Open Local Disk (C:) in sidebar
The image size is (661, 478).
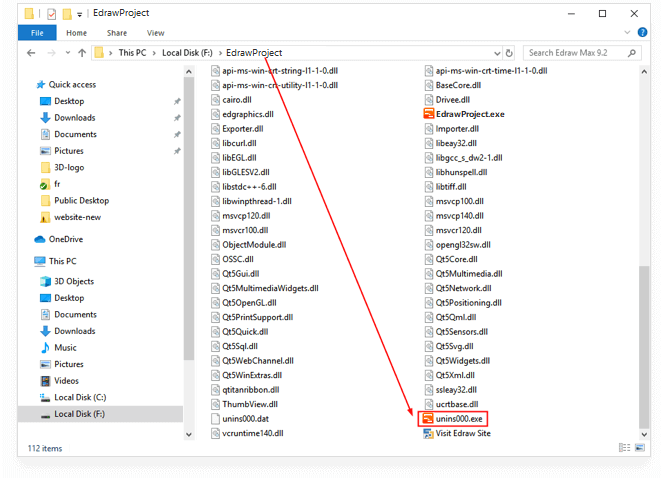point(73,397)
